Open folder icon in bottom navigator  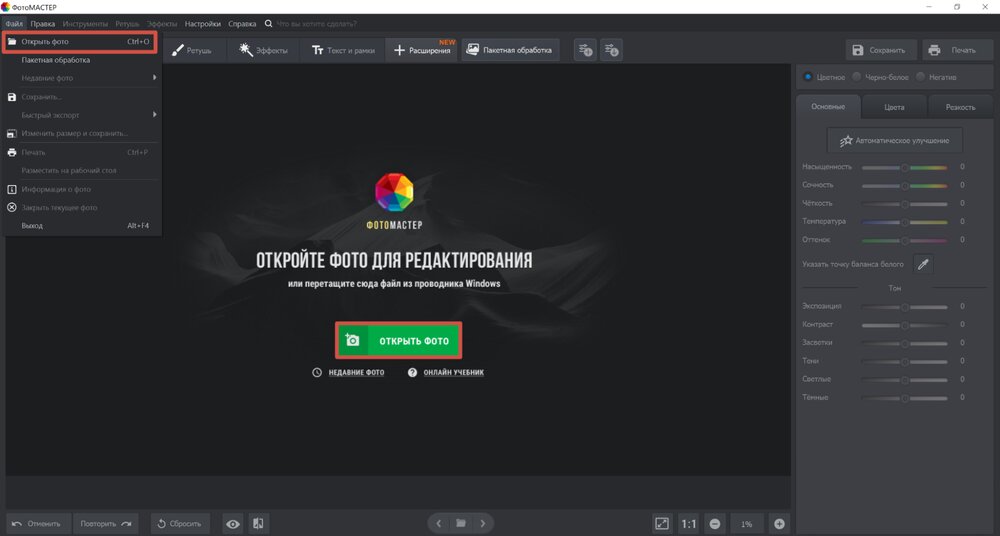click(x=460, y=524)
